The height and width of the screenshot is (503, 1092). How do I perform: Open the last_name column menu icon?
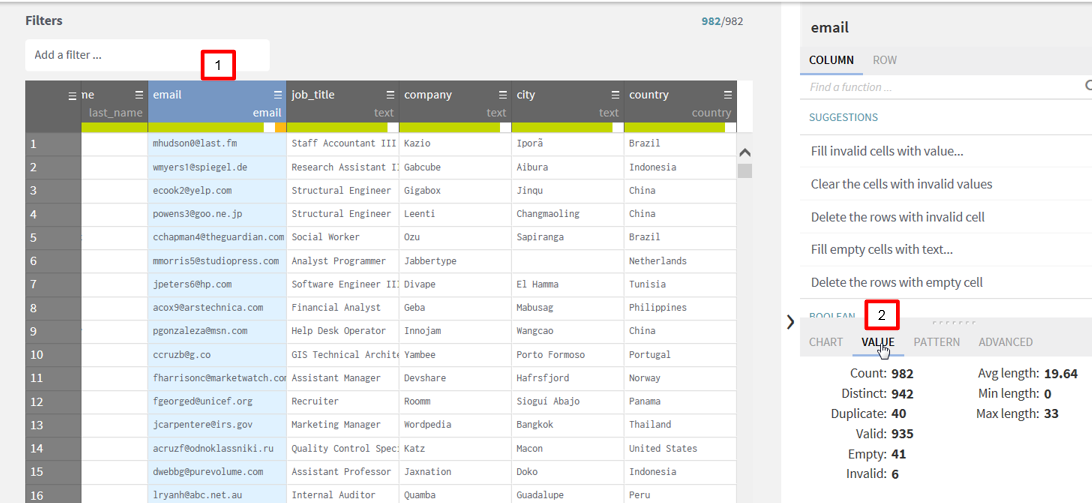(x=139, y=95)
